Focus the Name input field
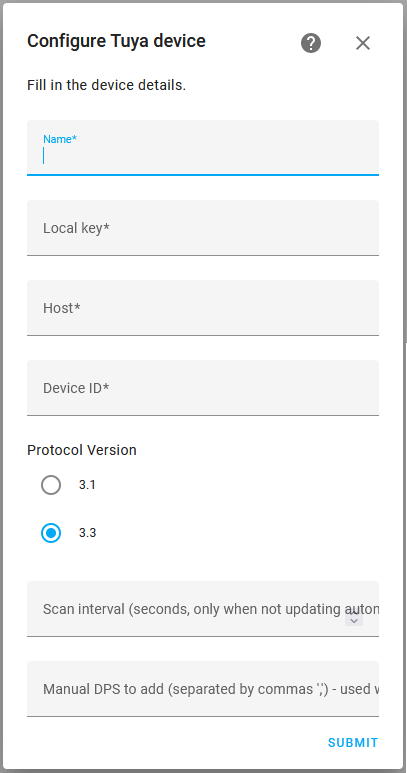 click(x=203, y=147)
